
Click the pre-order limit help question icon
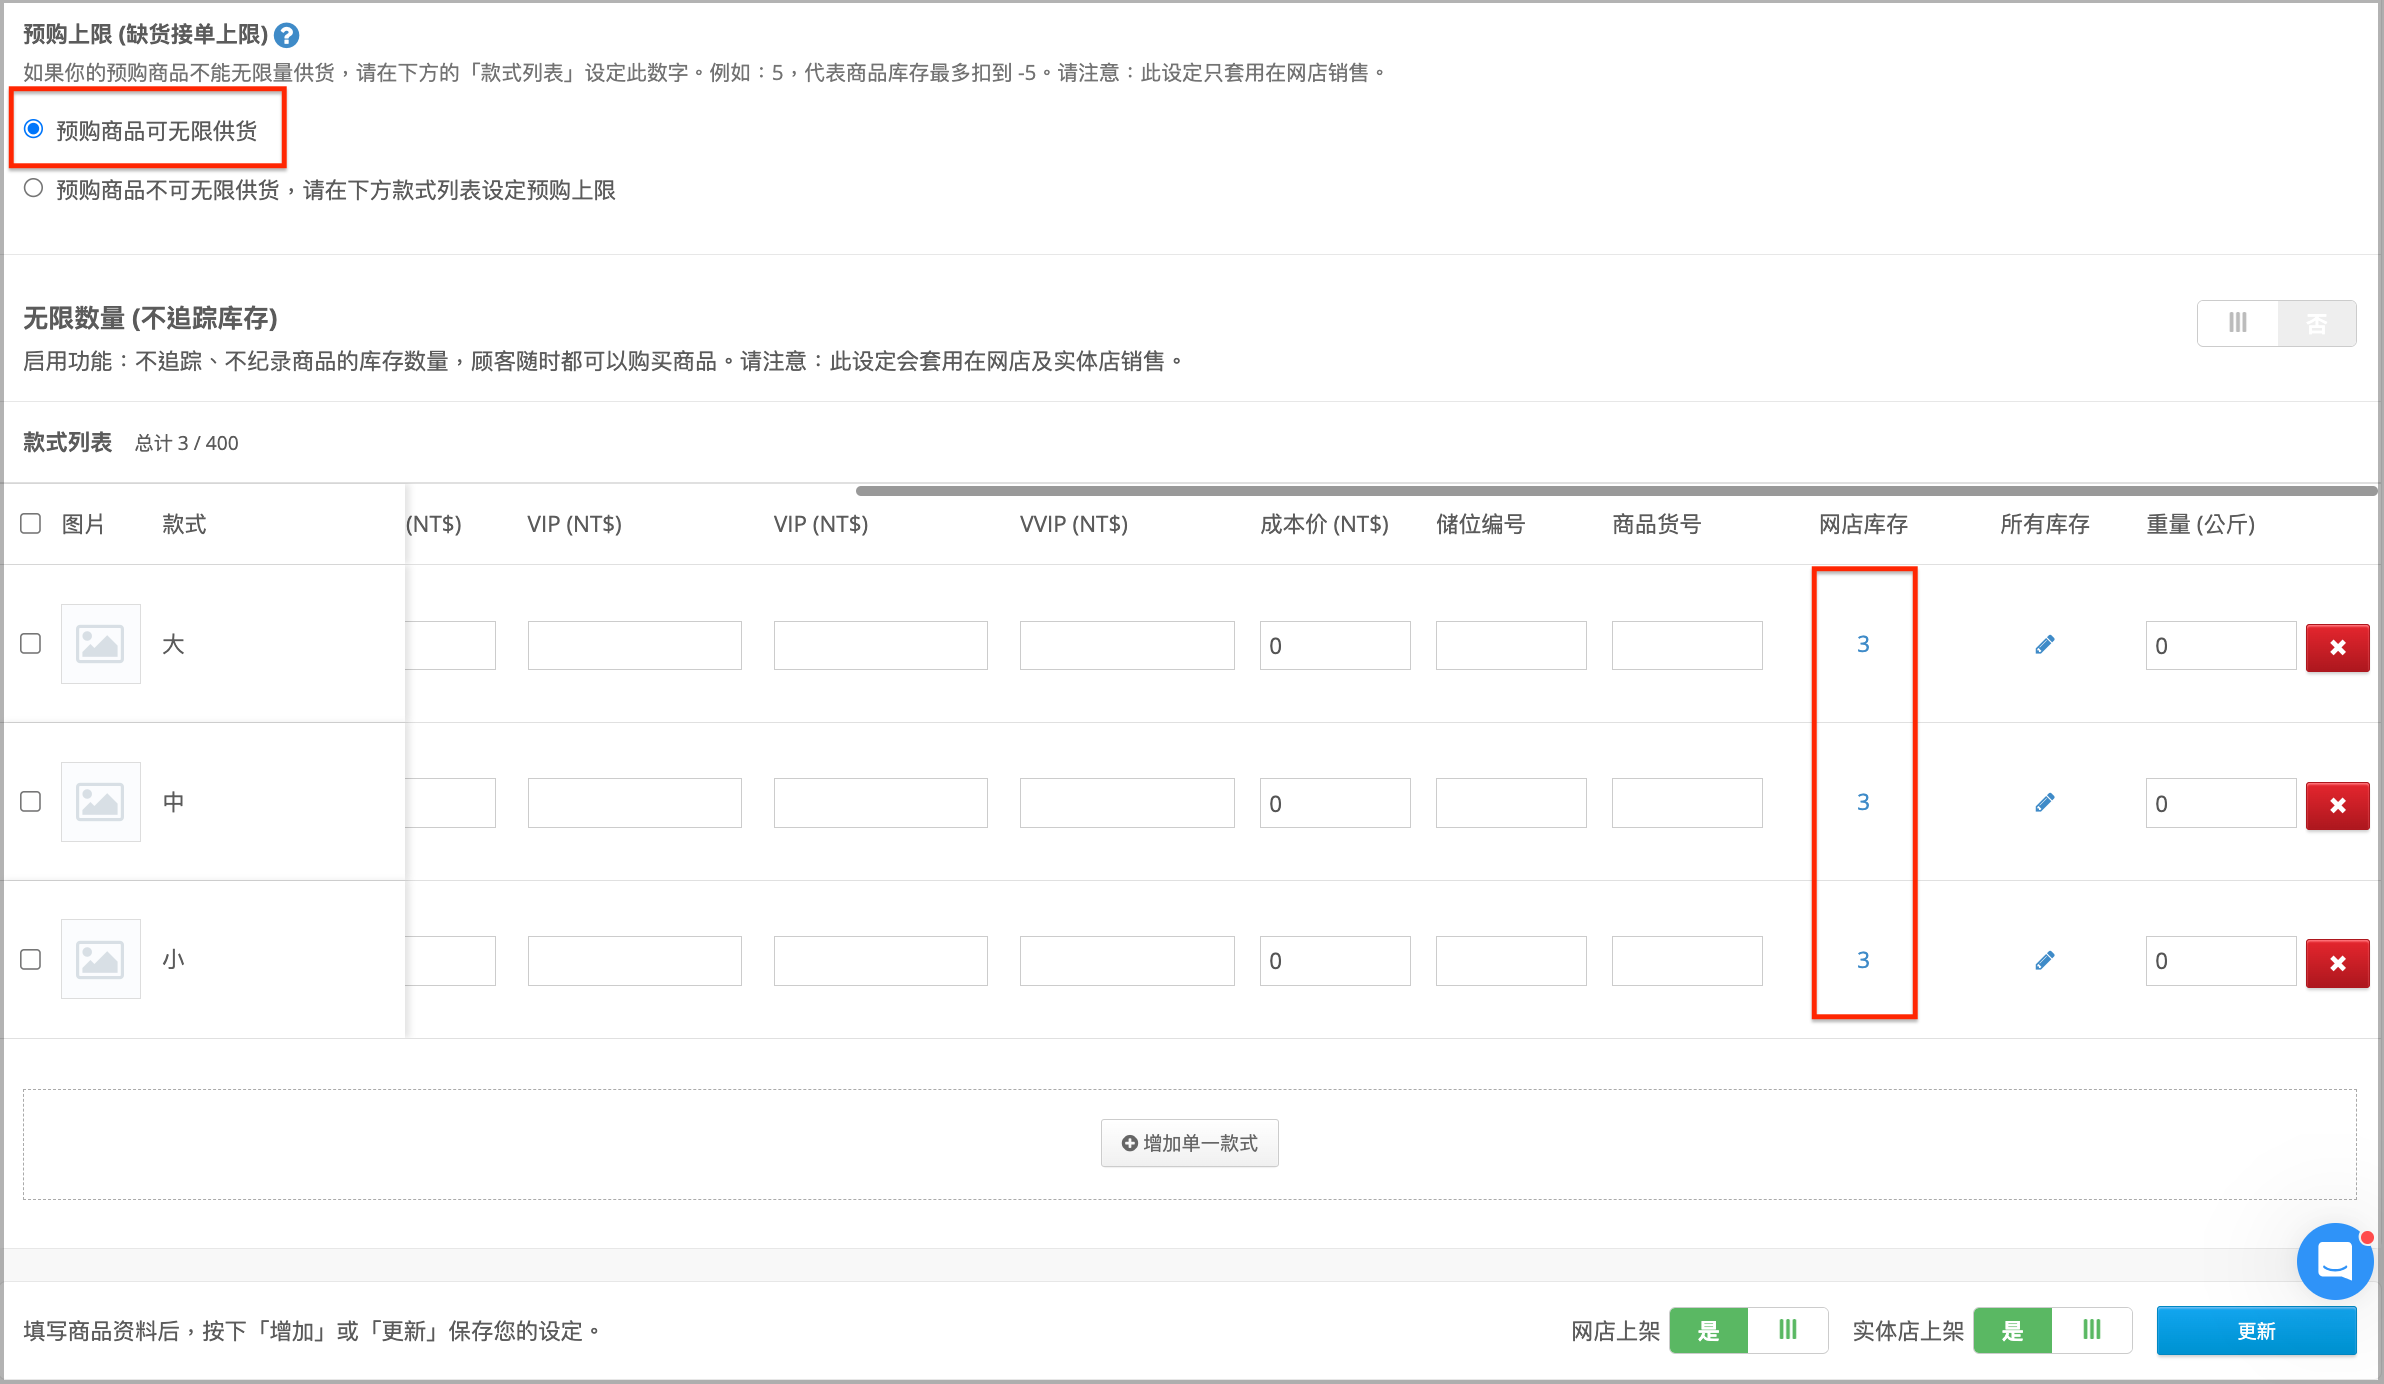[x=286, y=36]
